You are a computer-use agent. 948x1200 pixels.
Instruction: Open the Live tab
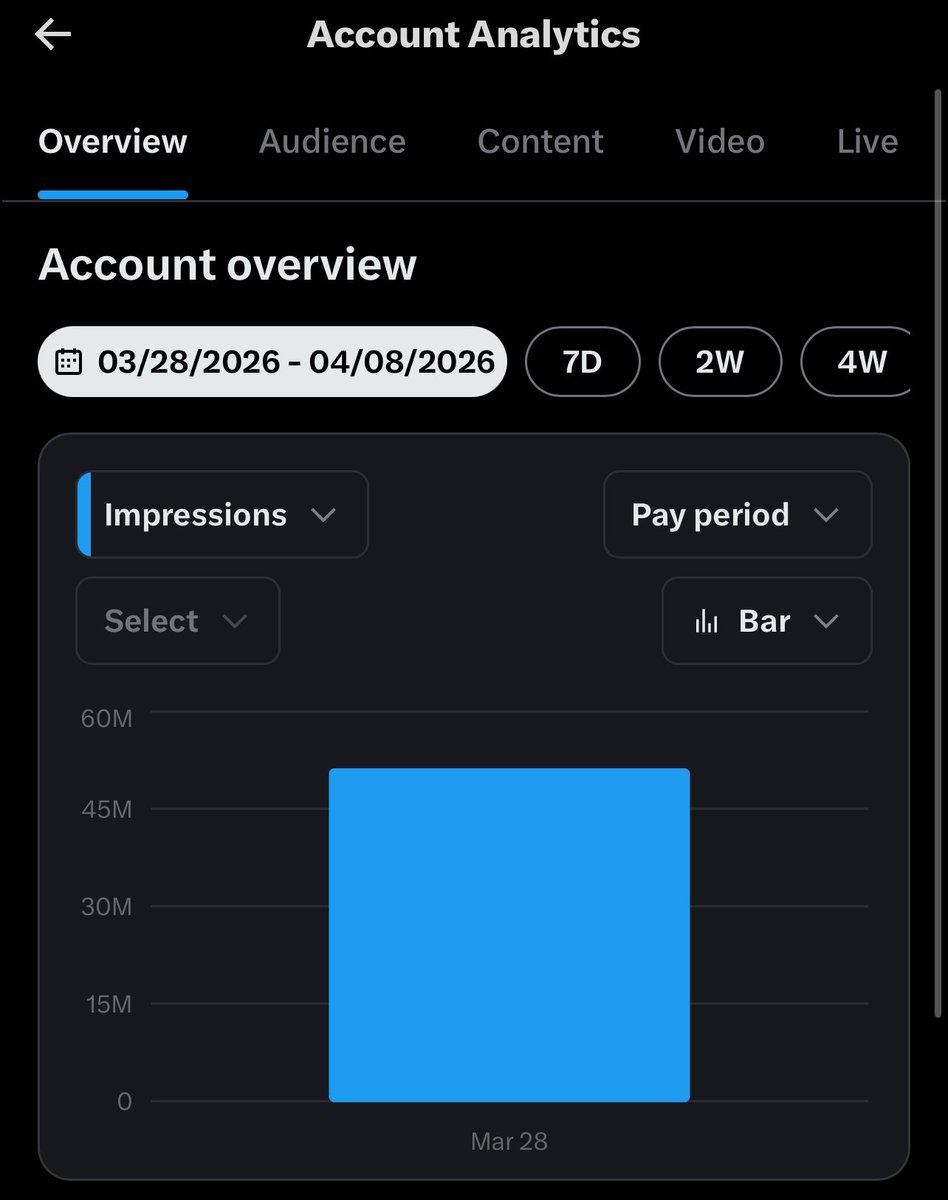click(x=867, y=142)
